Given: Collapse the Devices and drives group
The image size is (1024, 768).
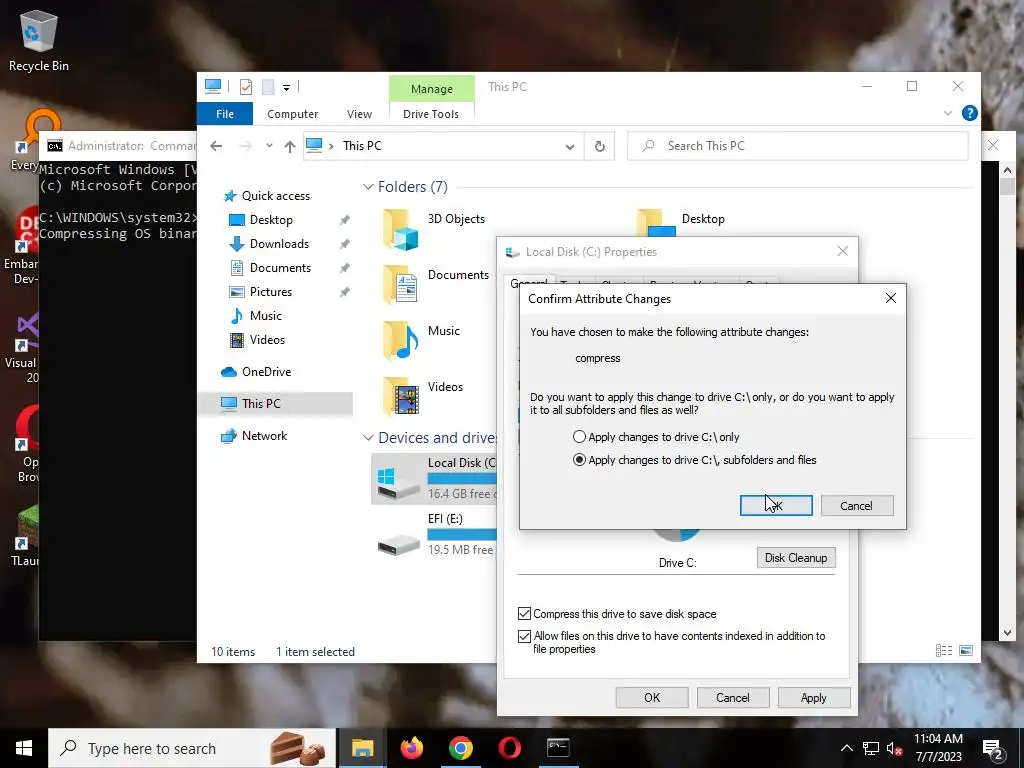Looking at the screenshot, I should [368, 438].
